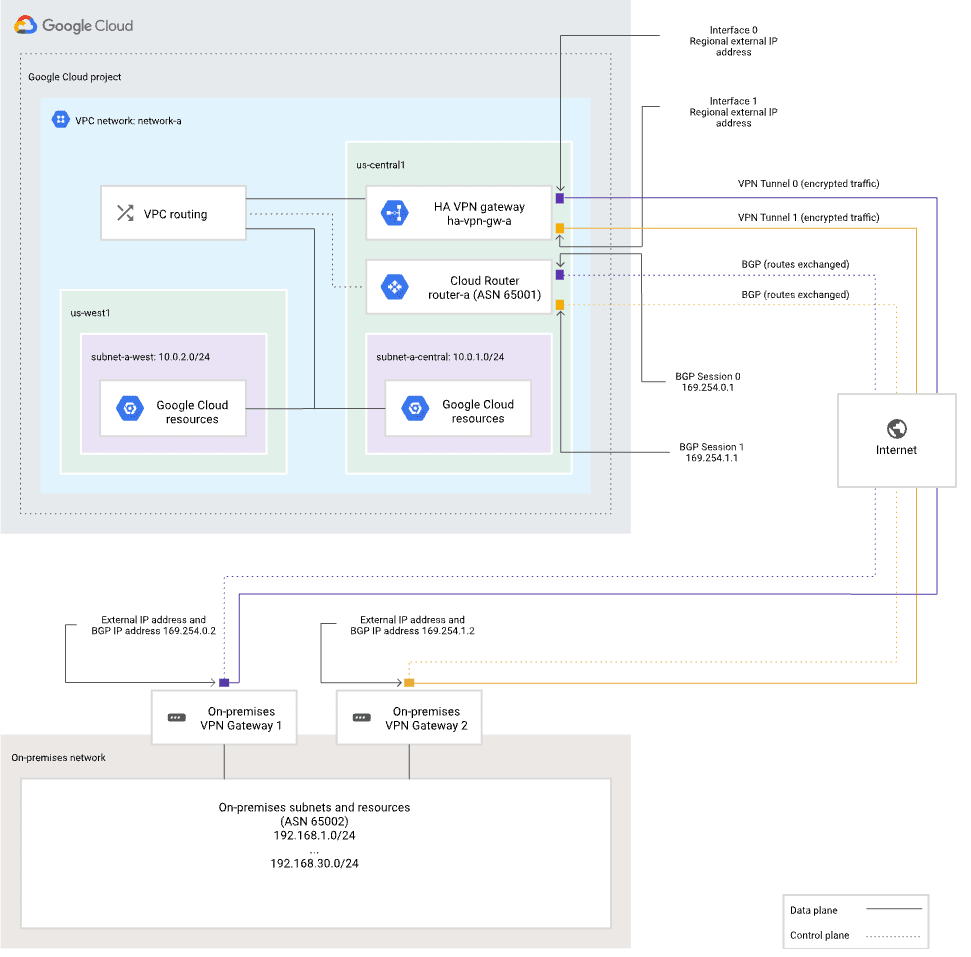Click the On-premises VPN Gateway 2 device icon

tap(362, 718)
